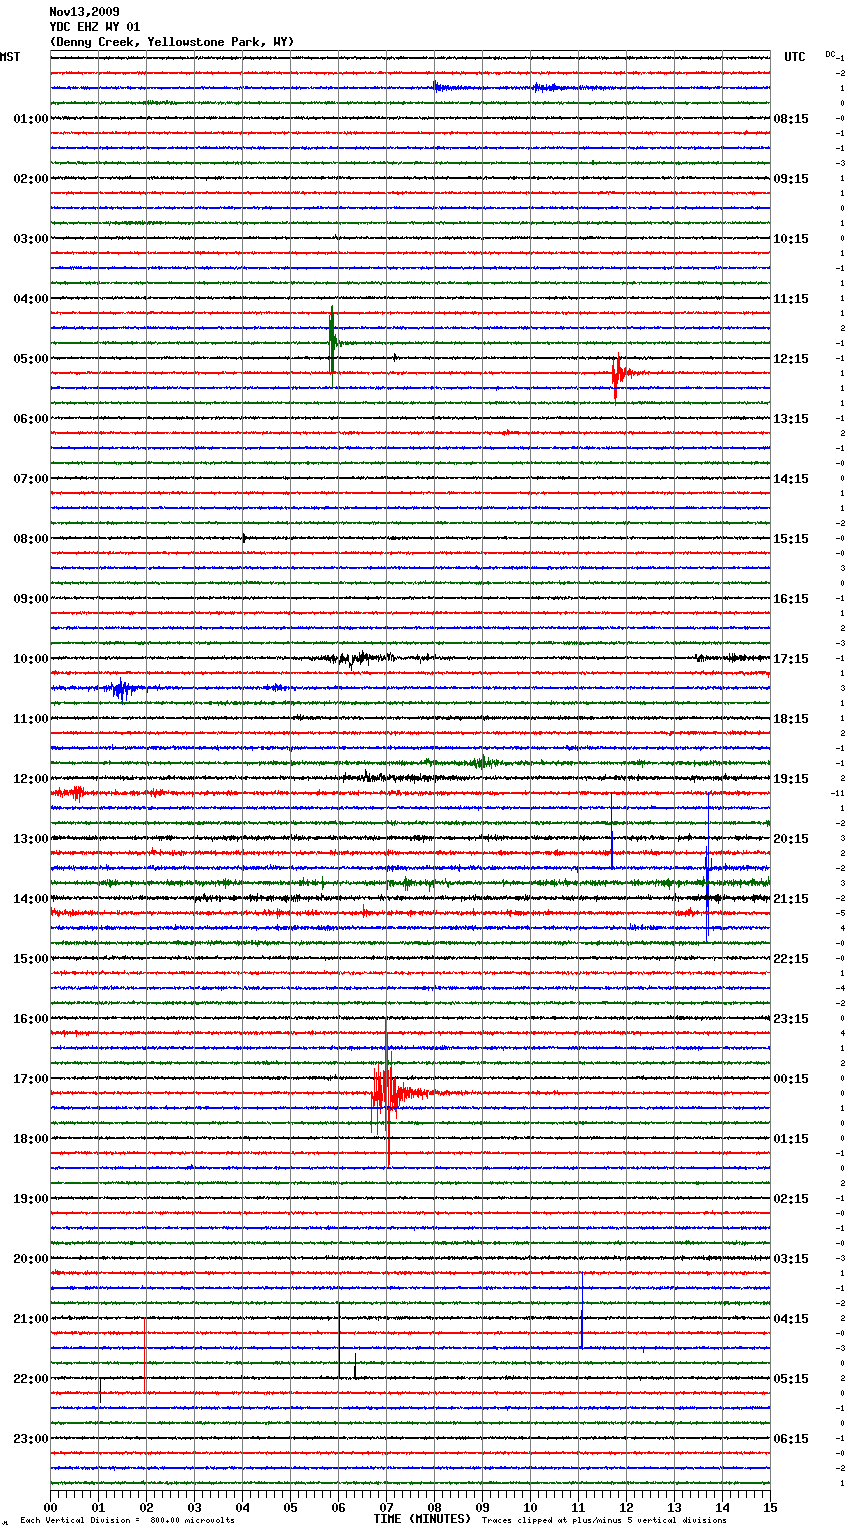The width and height of the screenshot is (850, 1534).
Task: Select the 11:15 UTC time label
Action: point(791,299)
